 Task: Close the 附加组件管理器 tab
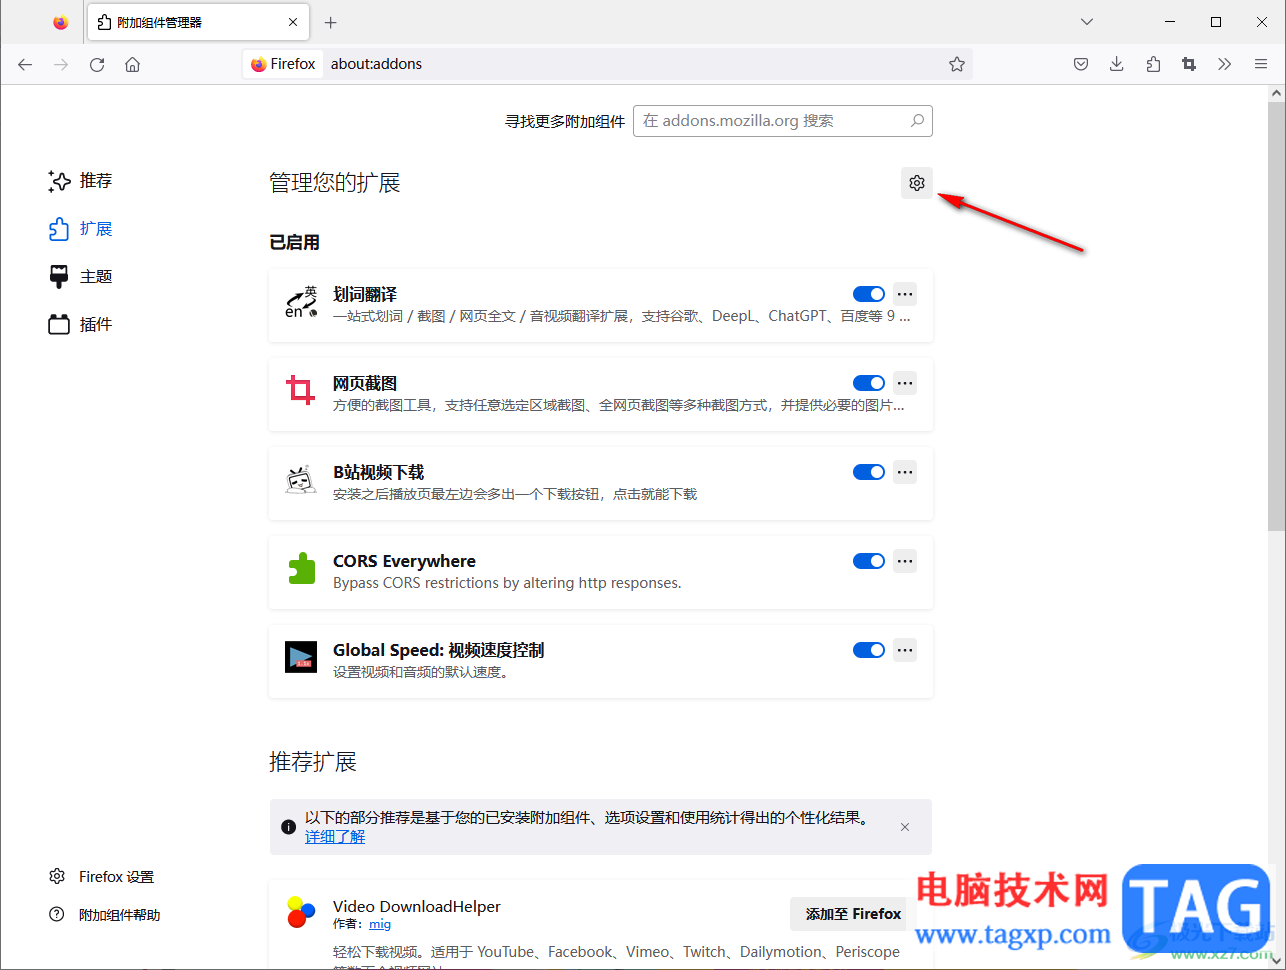click(x=293, y=22)
